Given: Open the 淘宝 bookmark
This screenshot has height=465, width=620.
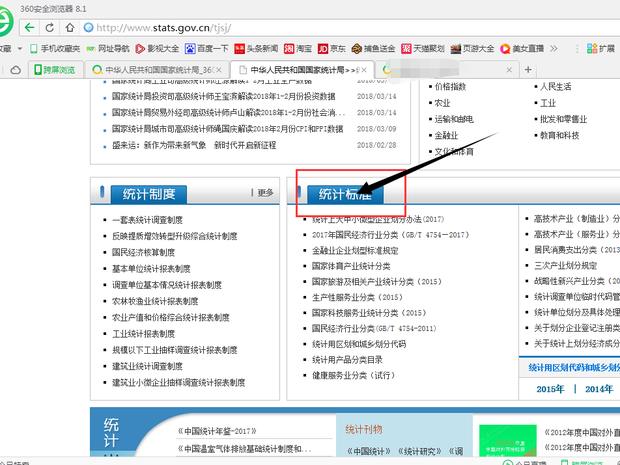Looking at the screenshot, I should (x=298, y=49).
